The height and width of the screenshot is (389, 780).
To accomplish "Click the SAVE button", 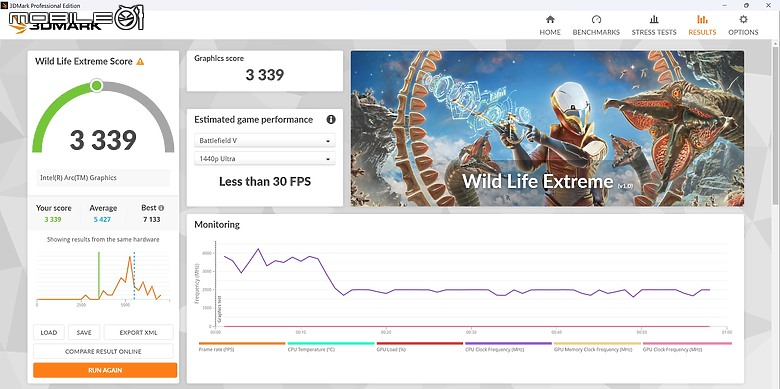I will pos(84,332).
